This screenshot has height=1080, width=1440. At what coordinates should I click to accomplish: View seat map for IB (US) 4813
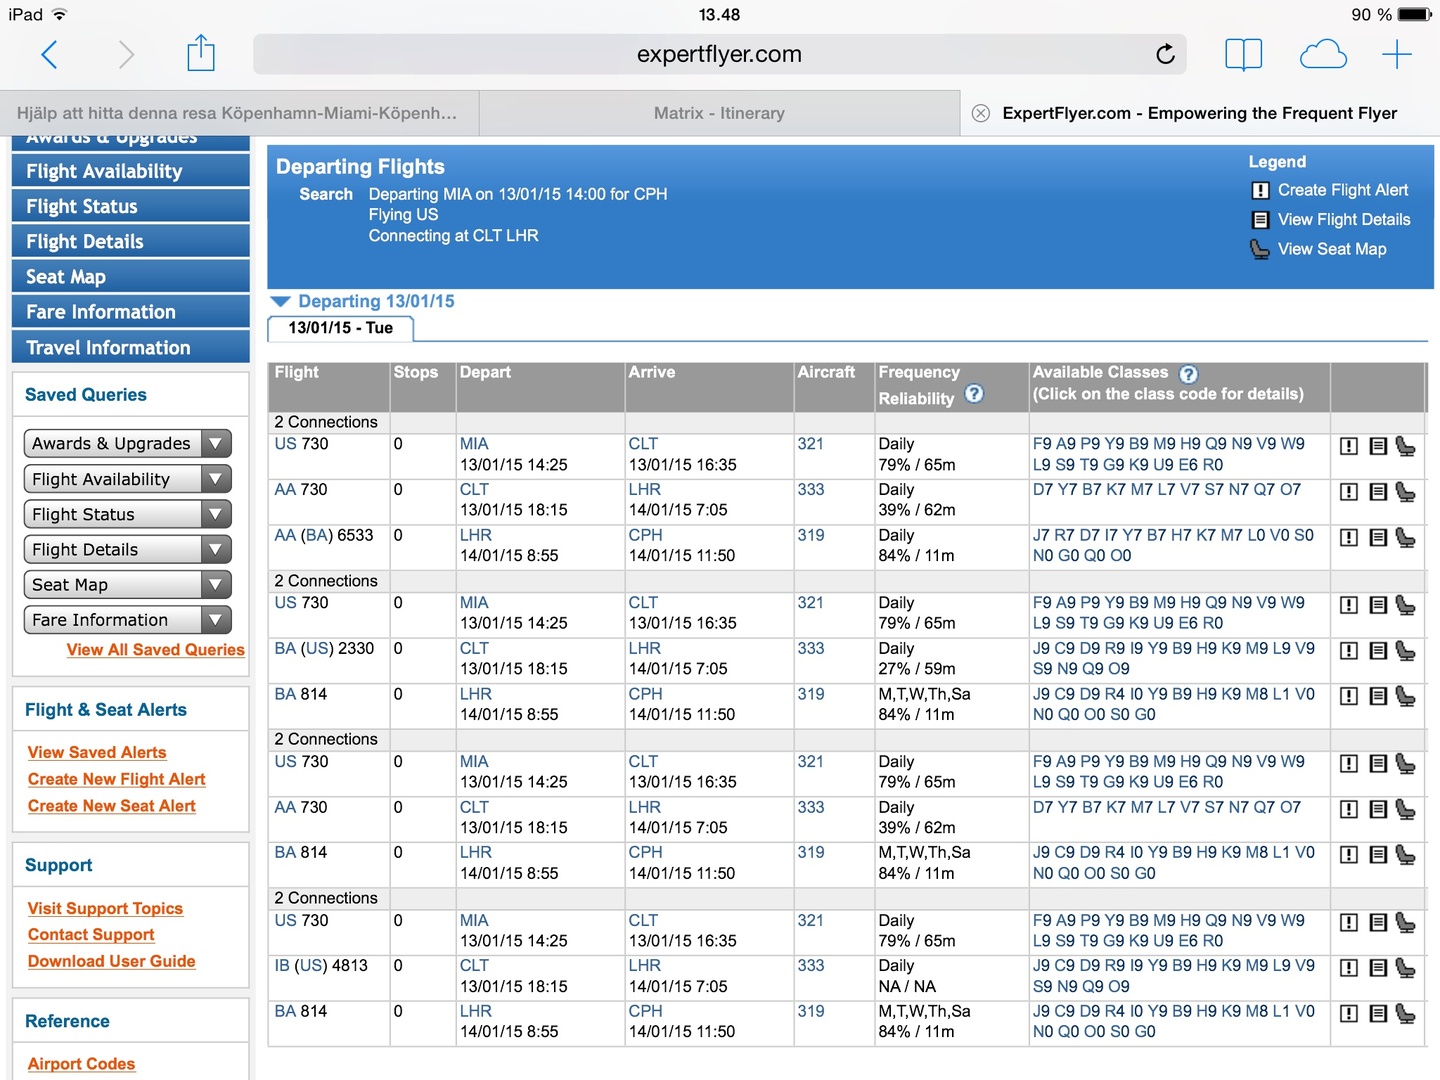click(1405, 968)
